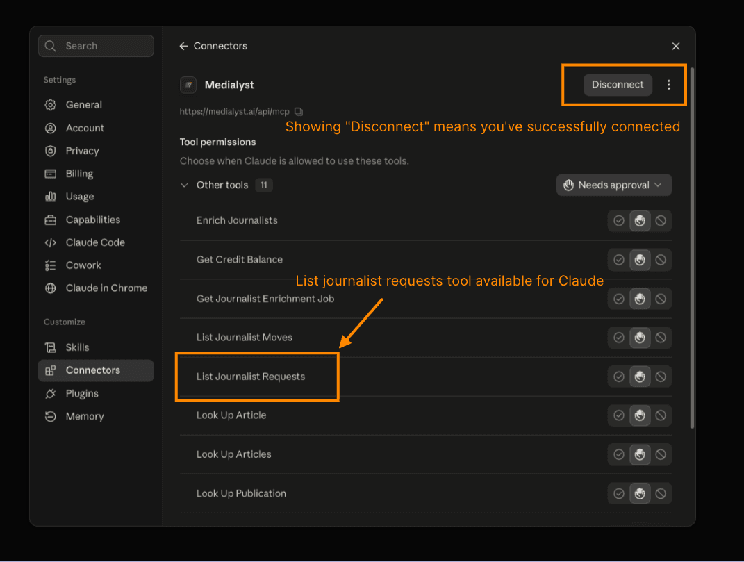The height and width of the screenshot is (562, 744).
Task: Click the Claude Code brackets icon
Action: coord(50,243)
